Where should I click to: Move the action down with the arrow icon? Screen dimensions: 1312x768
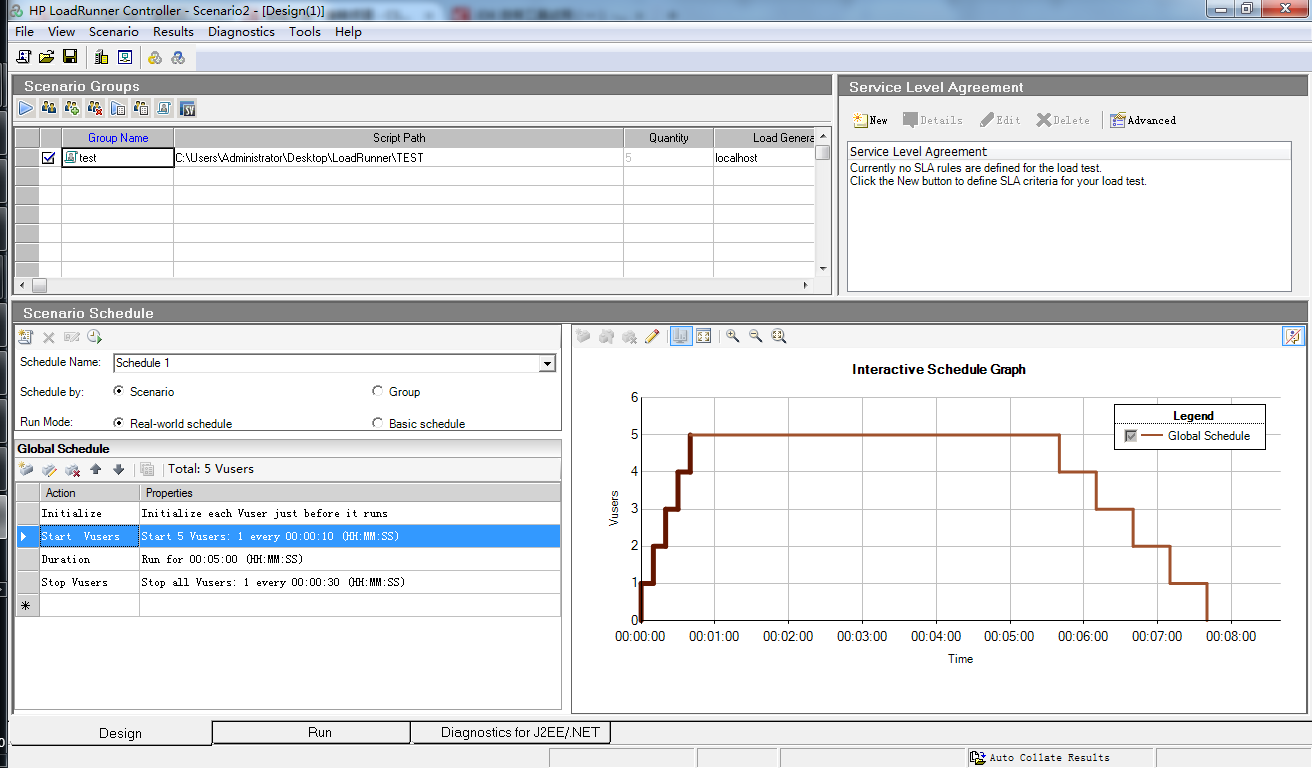point(118,469)
